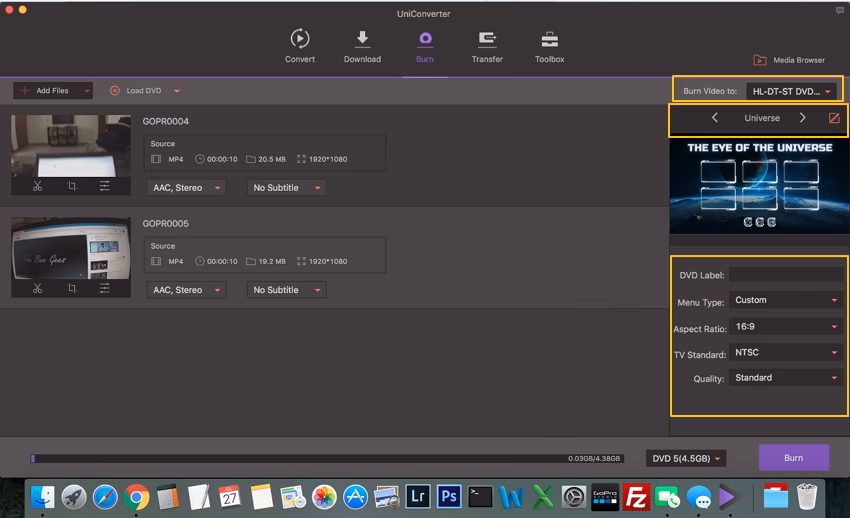
Task: Open the Toolbox tab
Action: point(549,46)
